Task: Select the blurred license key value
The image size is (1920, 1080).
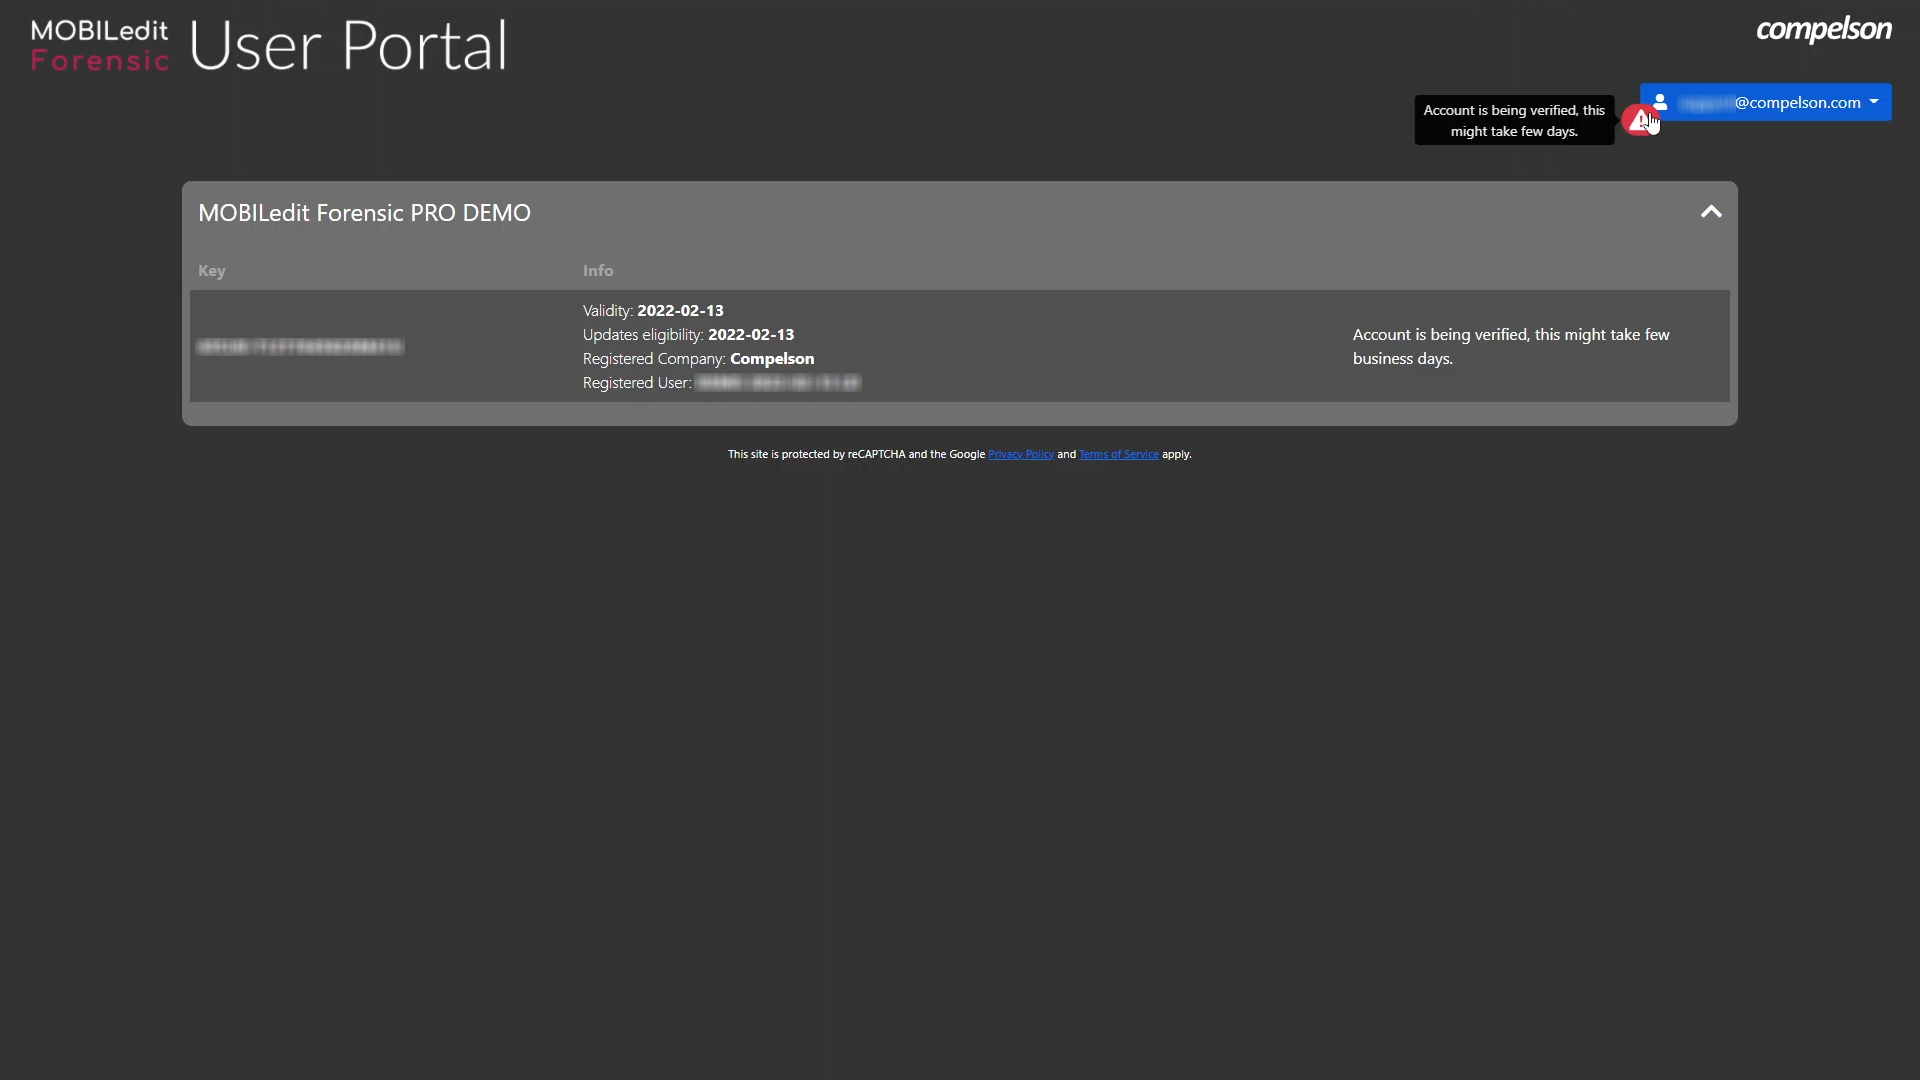Action: coord(300,347)
